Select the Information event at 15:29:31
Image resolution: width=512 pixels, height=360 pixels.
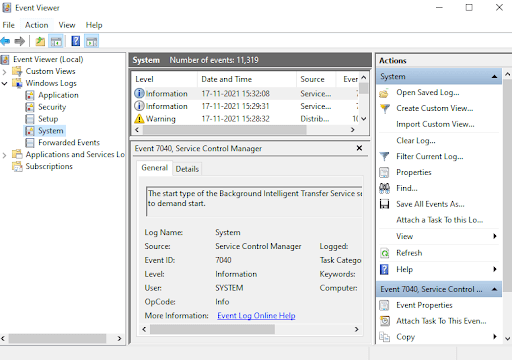(x=245, y=106)
